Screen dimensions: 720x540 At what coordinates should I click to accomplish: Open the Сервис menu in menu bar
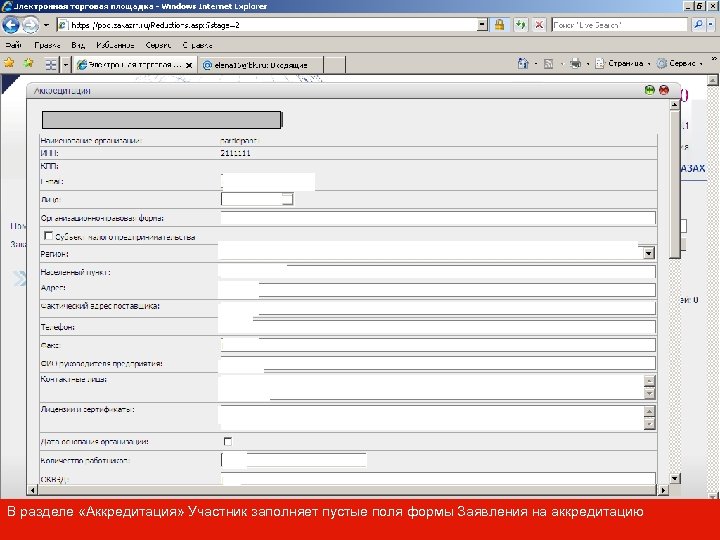(158, 45)
